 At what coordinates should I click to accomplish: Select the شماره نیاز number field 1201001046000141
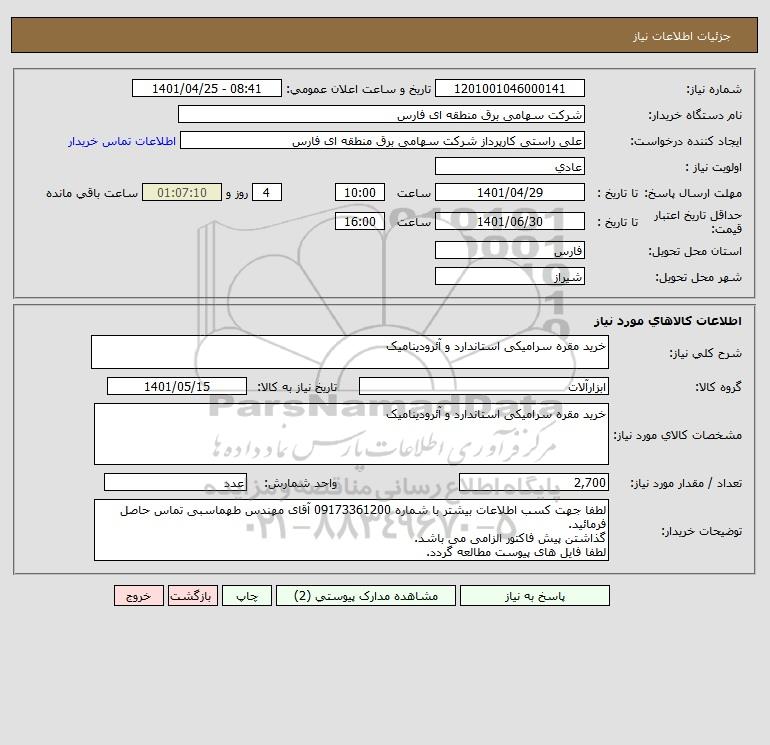point(510,88)
